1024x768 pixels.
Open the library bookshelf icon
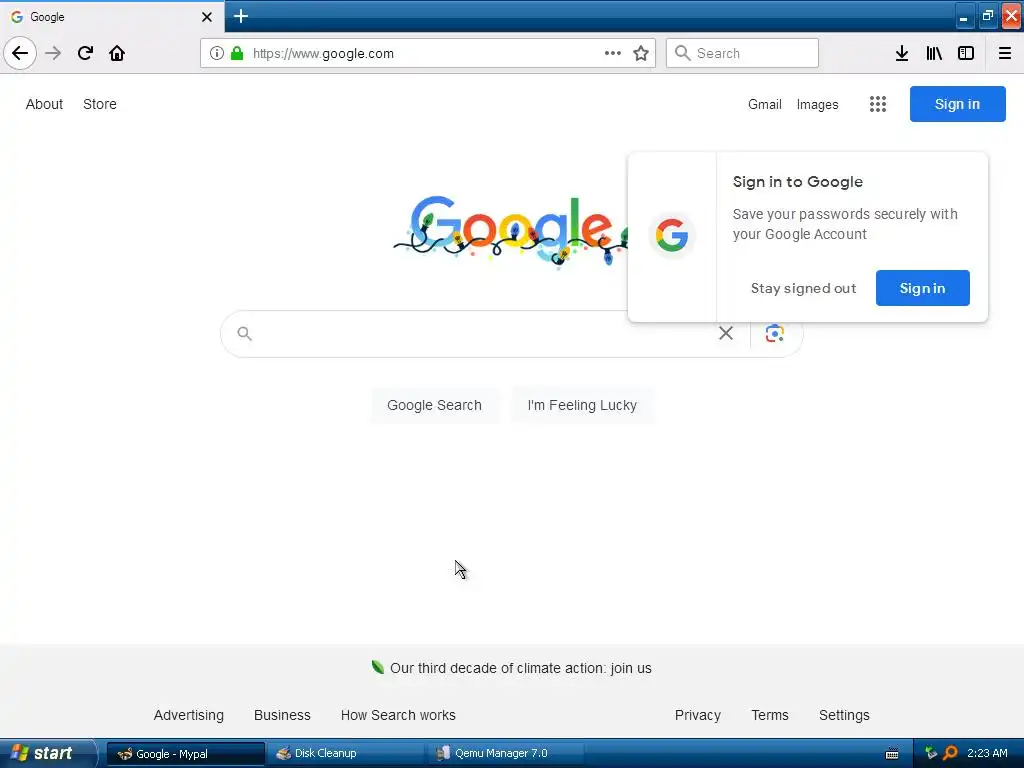click(x=934, y=53)
